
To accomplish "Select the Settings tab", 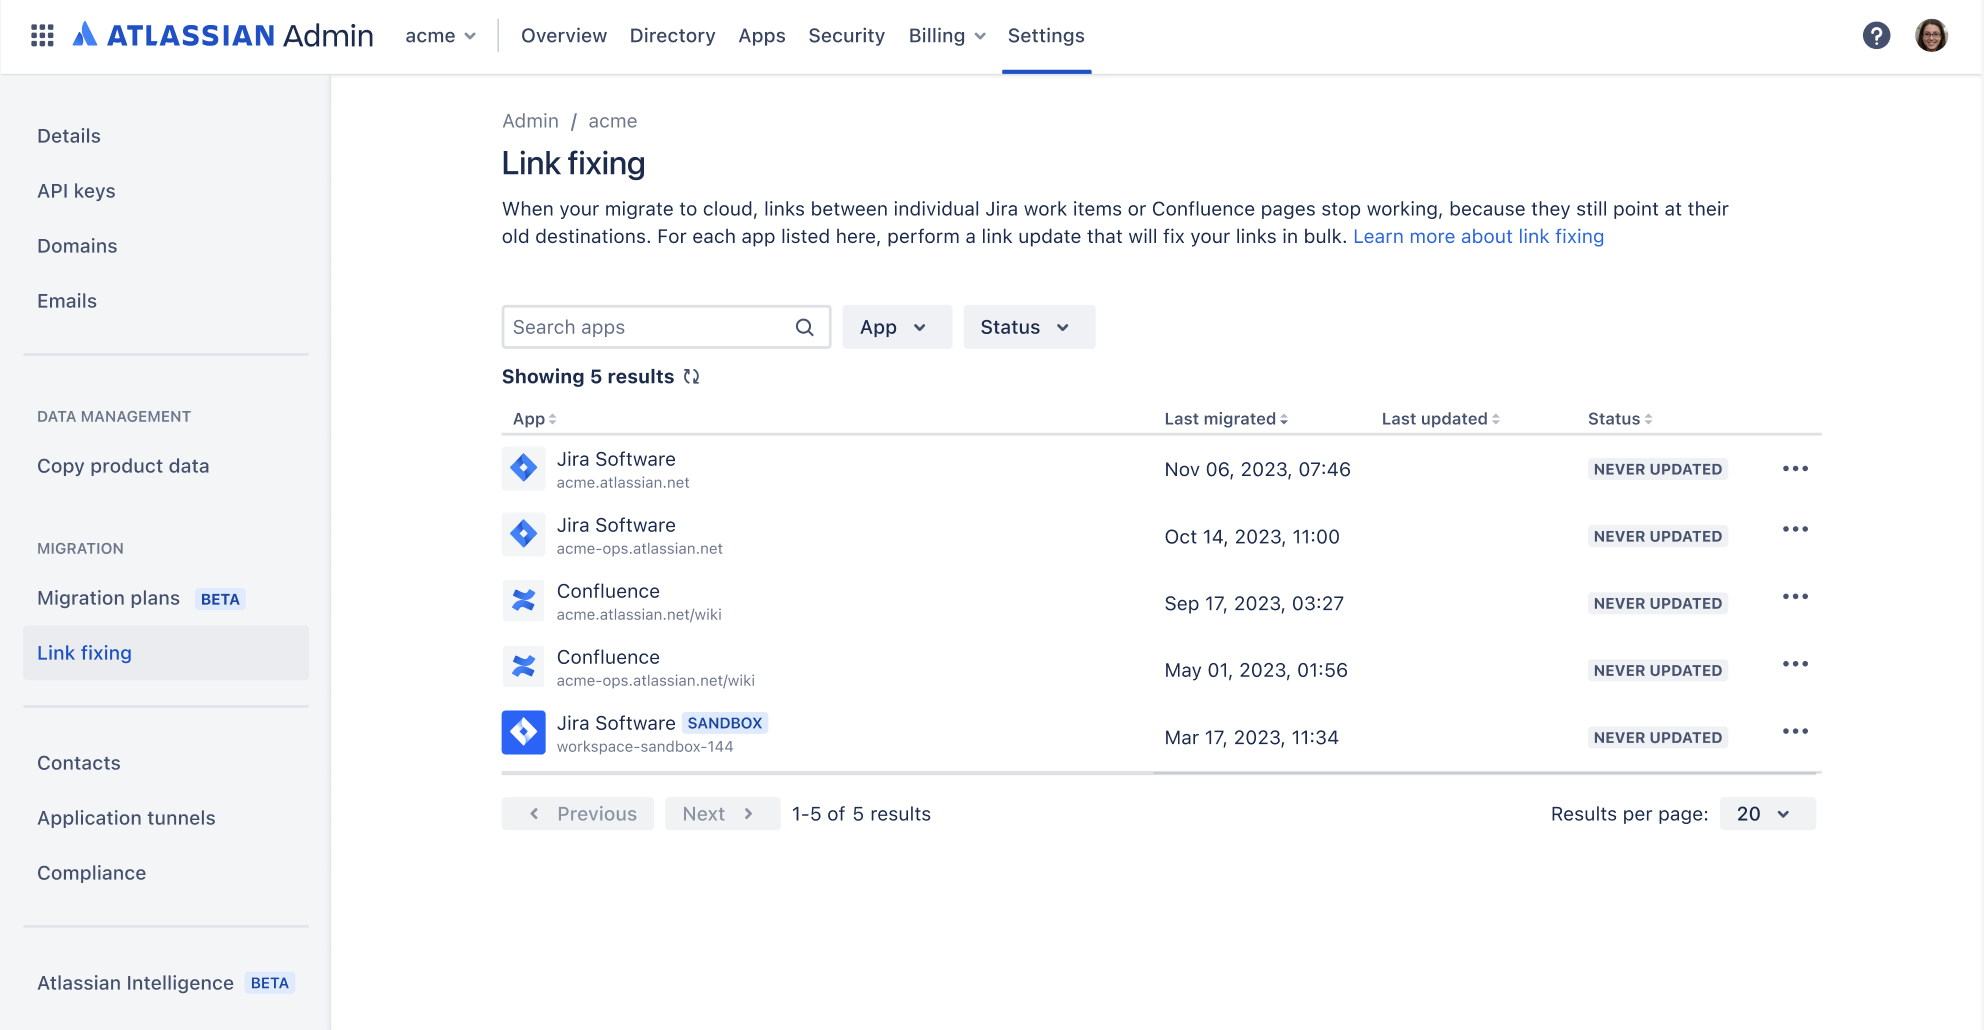I will (x=1046, y=36).
